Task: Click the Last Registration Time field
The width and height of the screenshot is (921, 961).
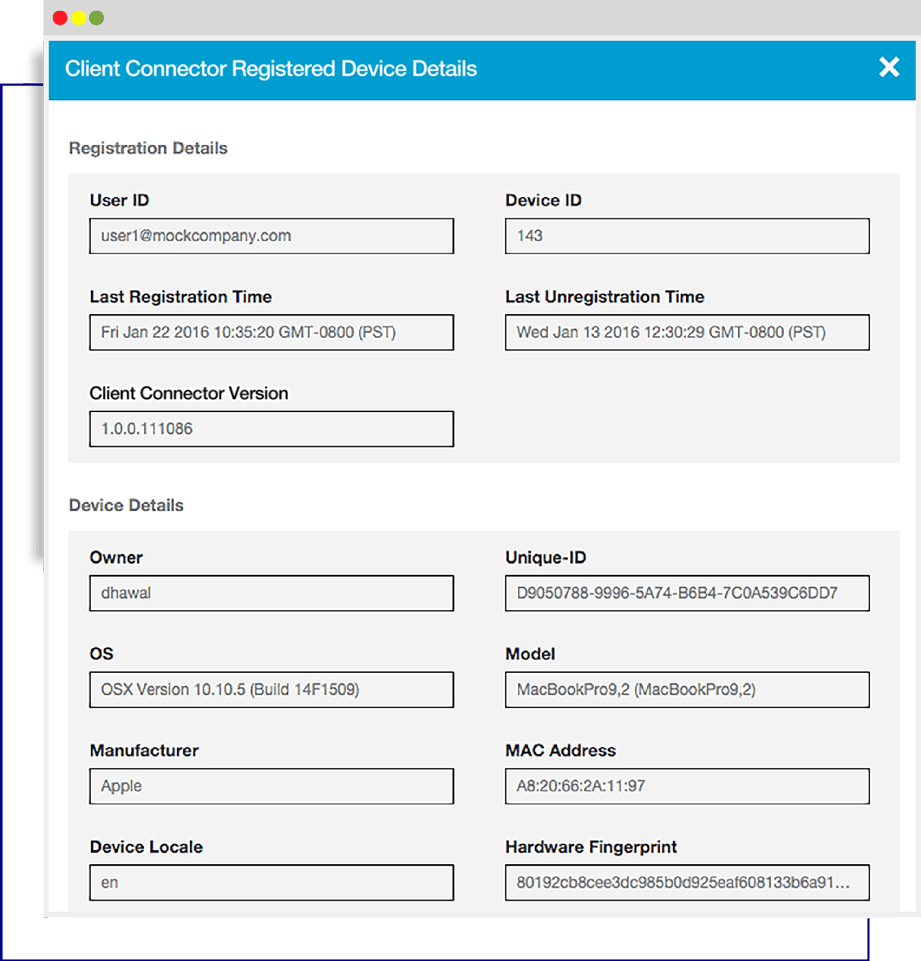Action: (271, 332)
